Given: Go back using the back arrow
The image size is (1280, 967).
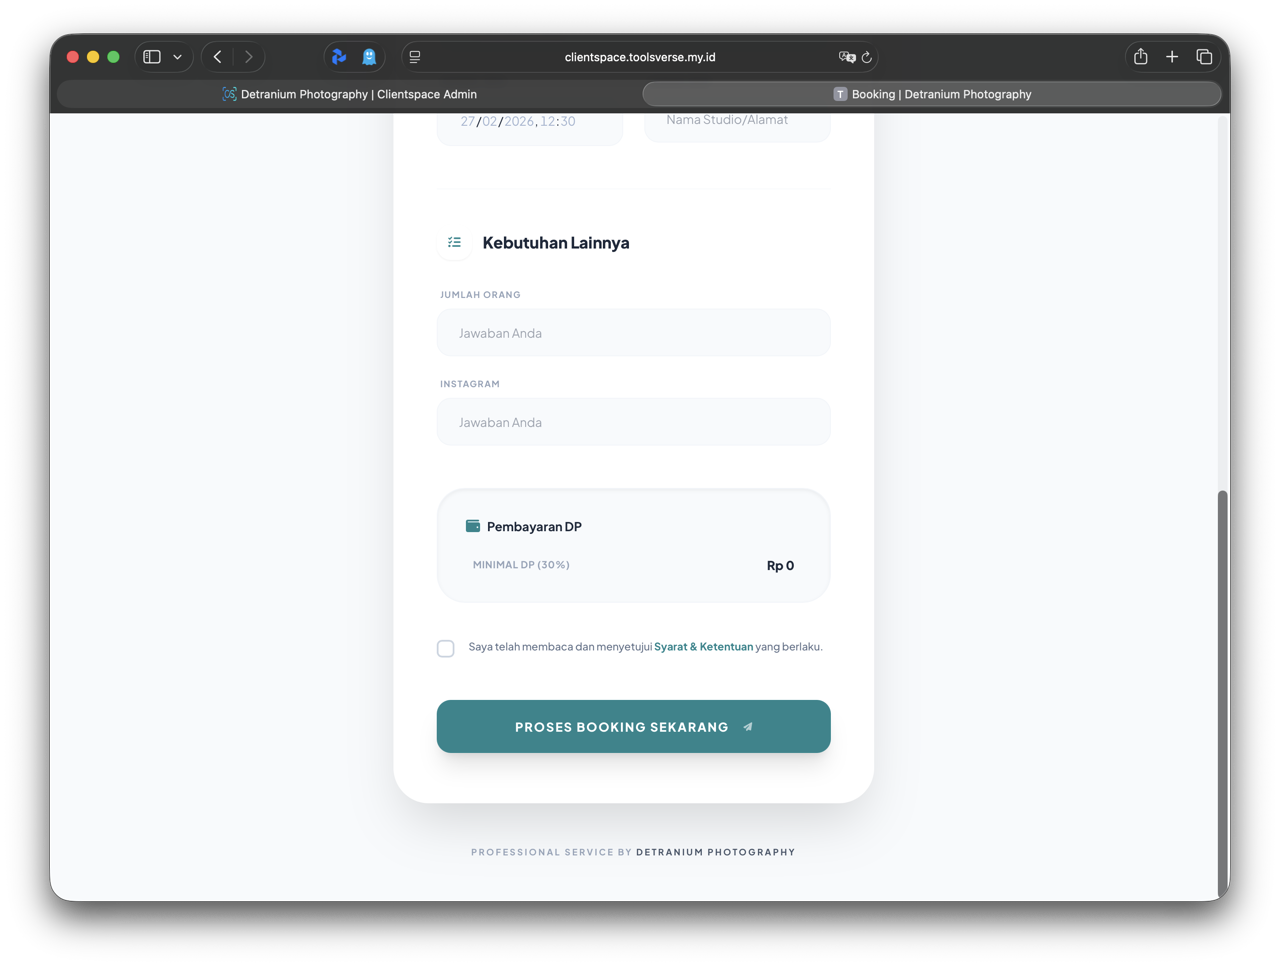Looking at the screenshot, I should pyautogui.click(x=218, y=57).
